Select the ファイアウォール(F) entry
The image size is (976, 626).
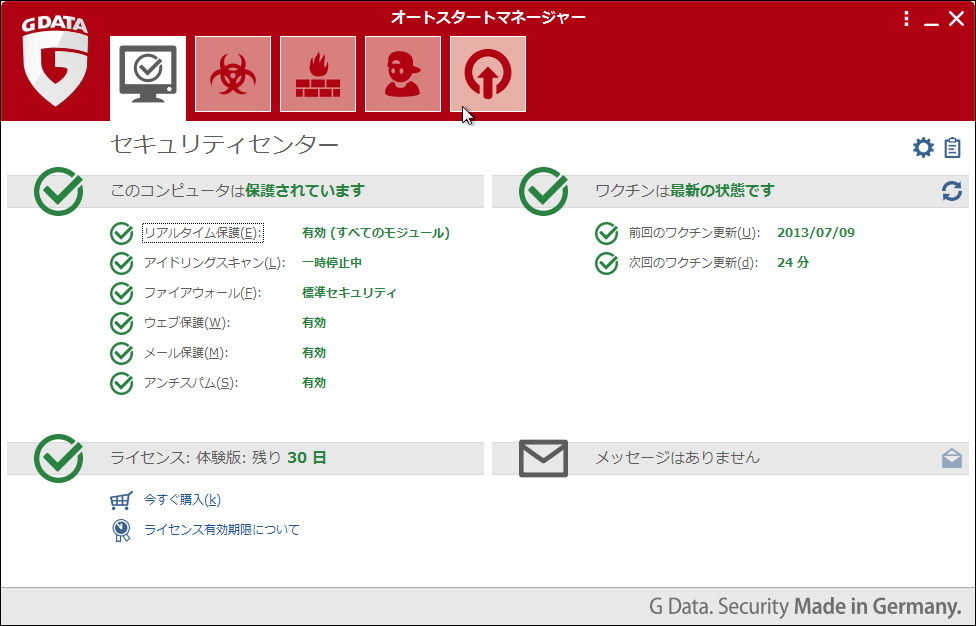coord(202,292)
